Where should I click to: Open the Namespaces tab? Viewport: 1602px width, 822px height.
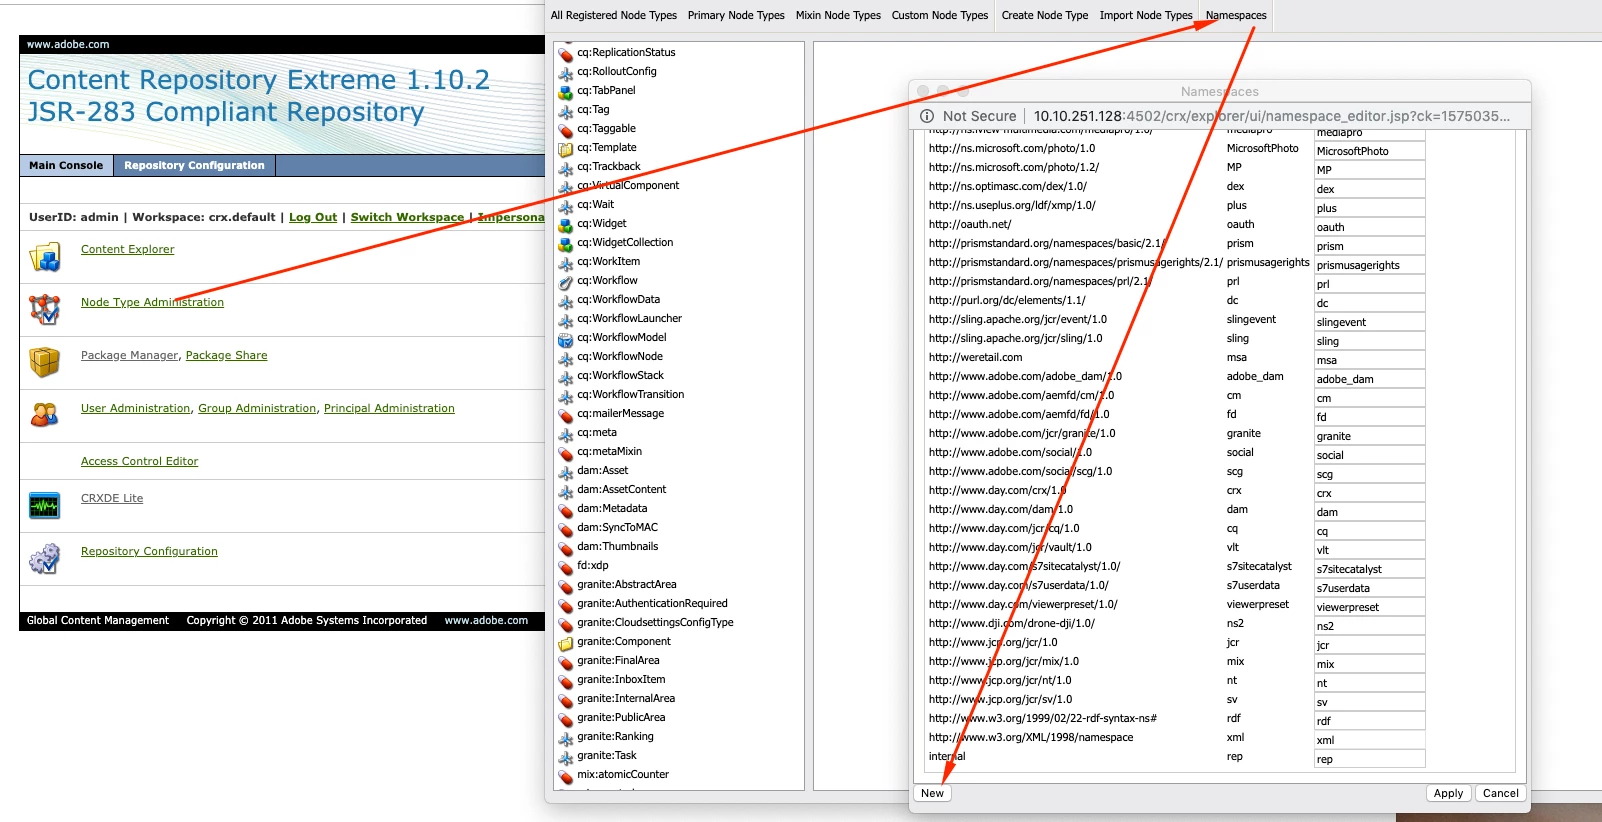click(x=1236, y=15)
